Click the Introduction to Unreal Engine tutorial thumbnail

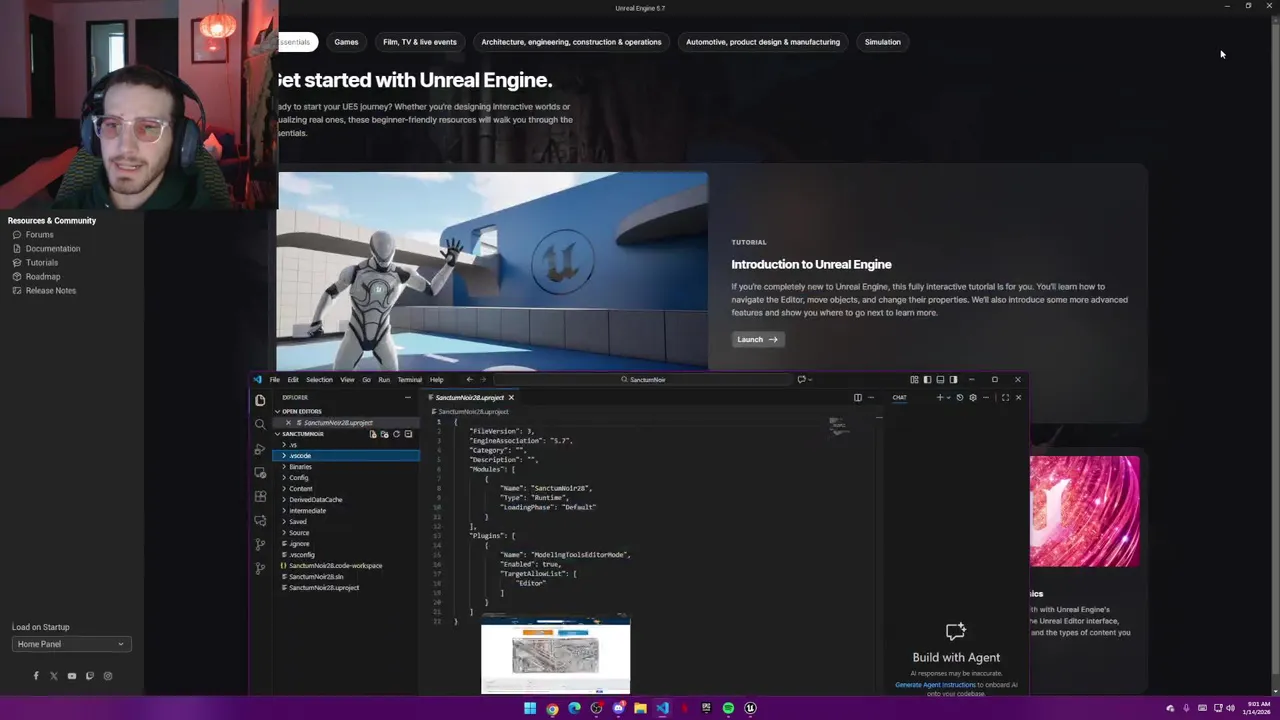coord(492,271)
